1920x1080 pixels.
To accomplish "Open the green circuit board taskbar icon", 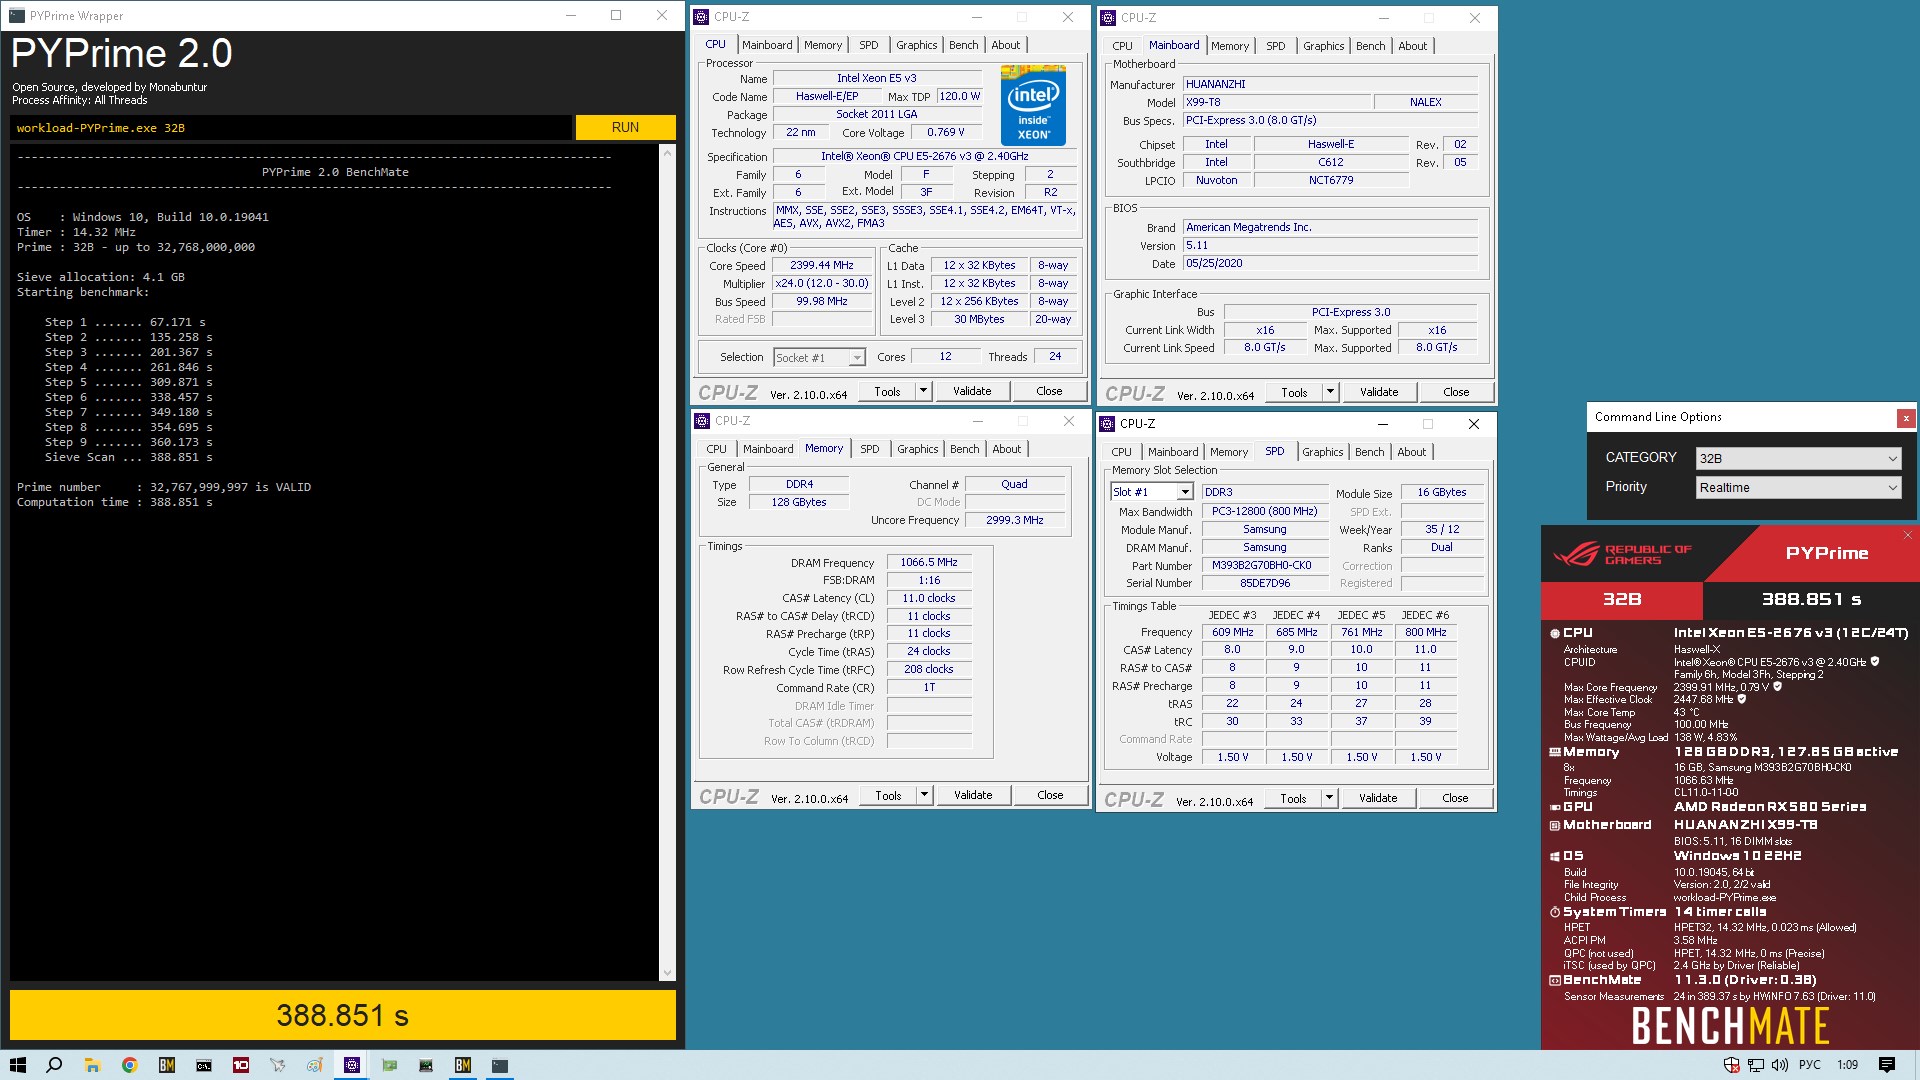I will click(x=390, y=1065).
